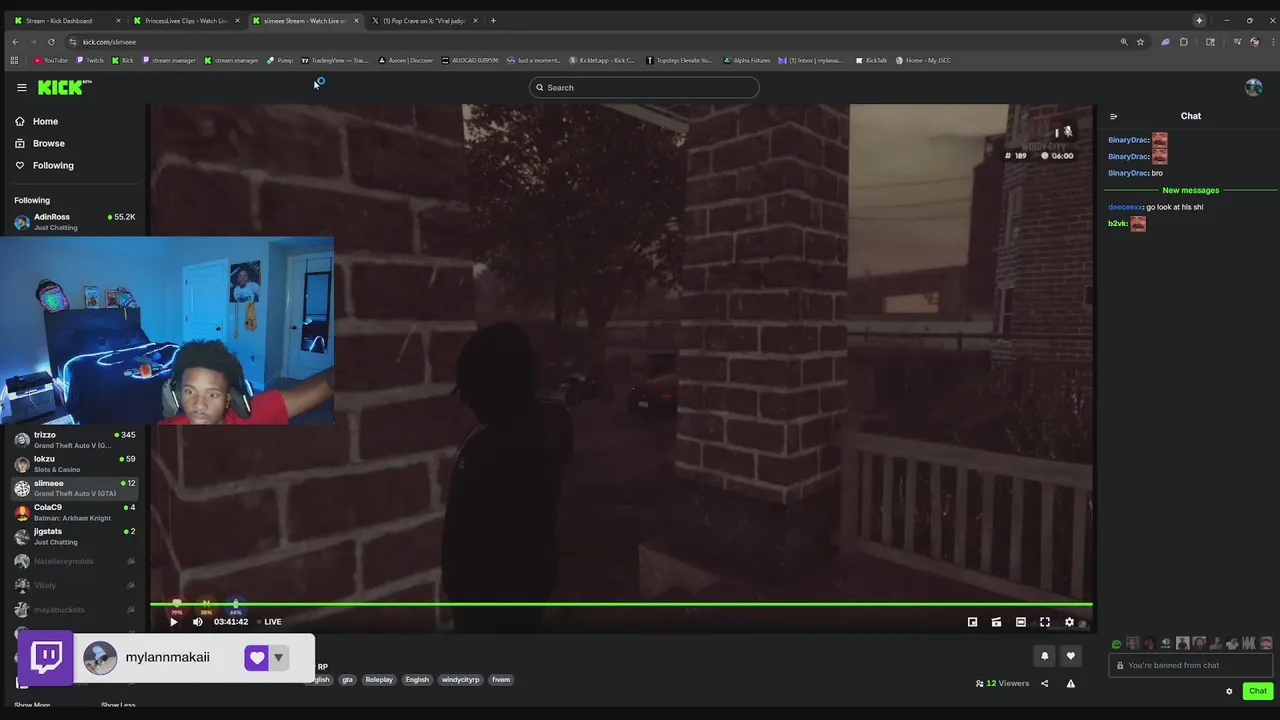
Task: Open ColaC9 Batman Arkham Knight channel
Action: pos(74,512)
